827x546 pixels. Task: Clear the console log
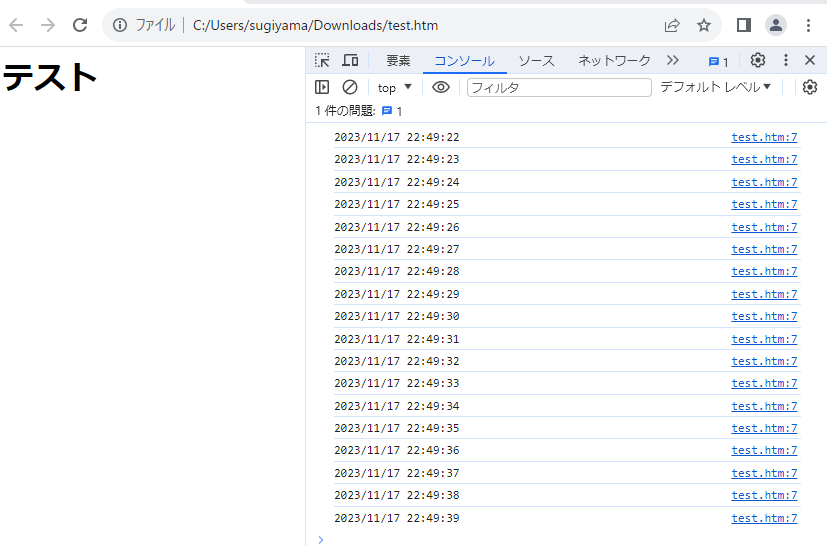pyautogui.click(x=350, y=88)
